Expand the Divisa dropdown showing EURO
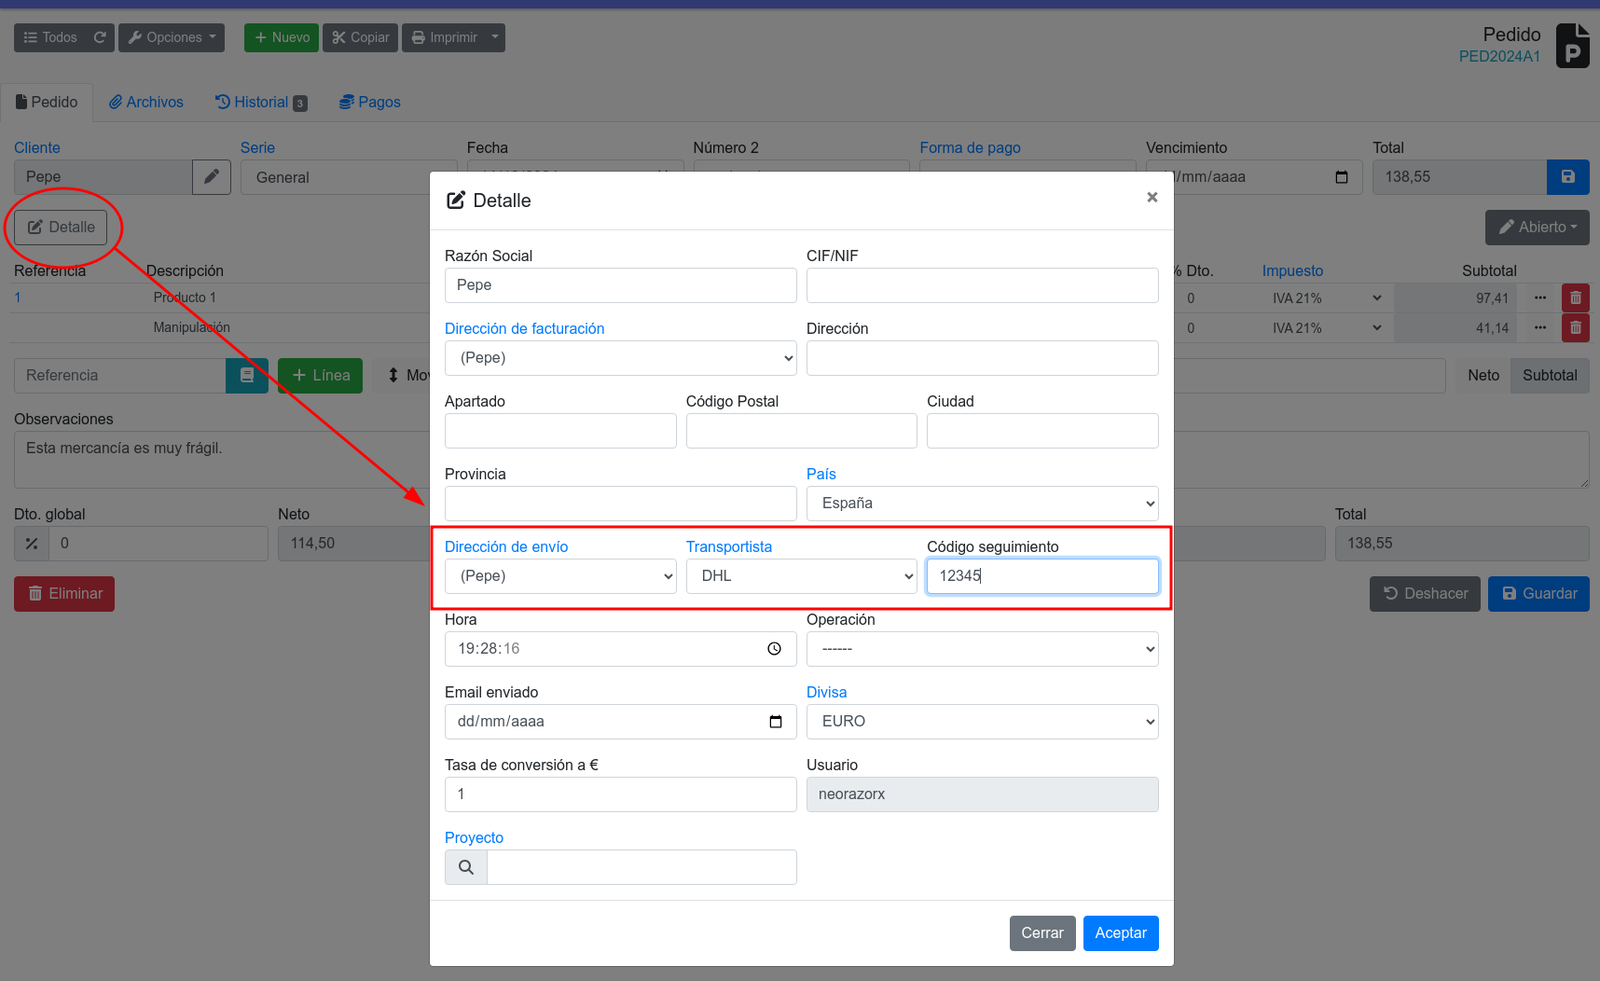1600x981 pixels. click(x=982, y=722)
